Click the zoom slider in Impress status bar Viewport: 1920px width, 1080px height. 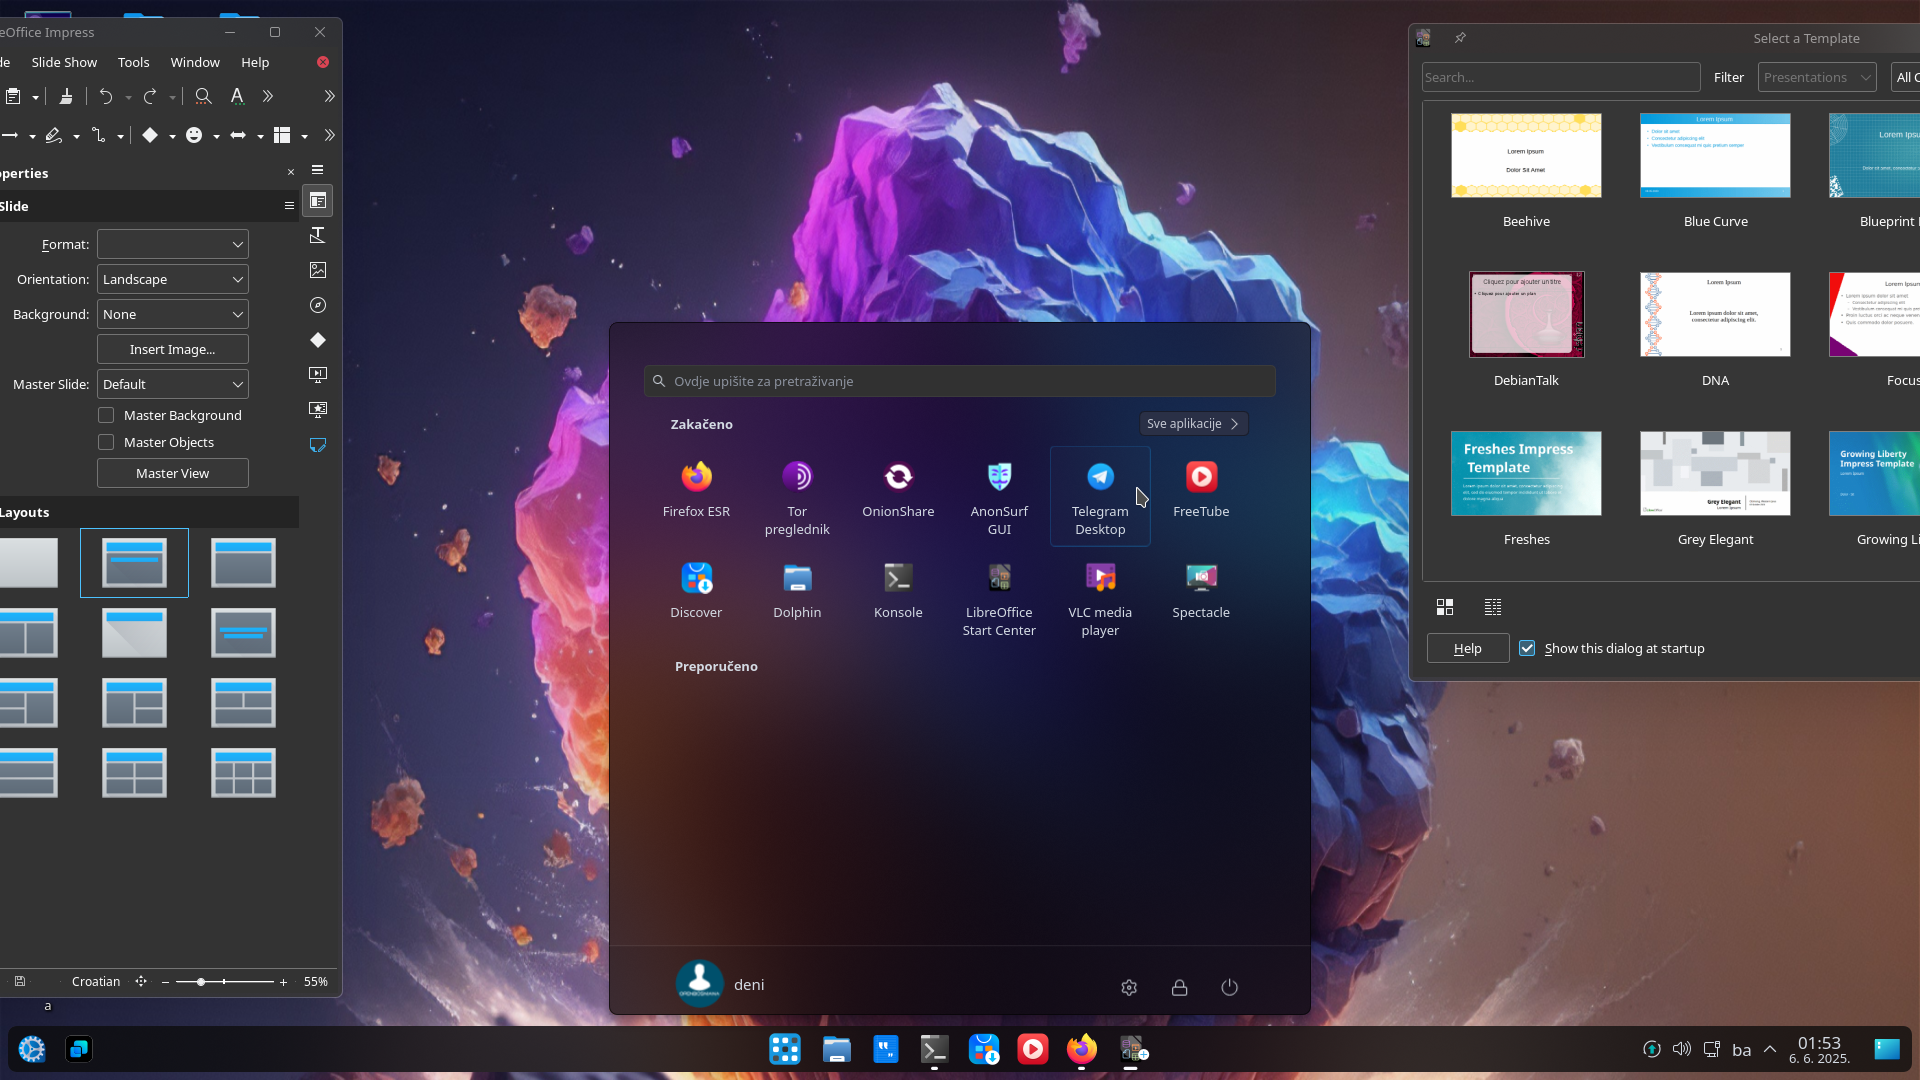(224, 982)
